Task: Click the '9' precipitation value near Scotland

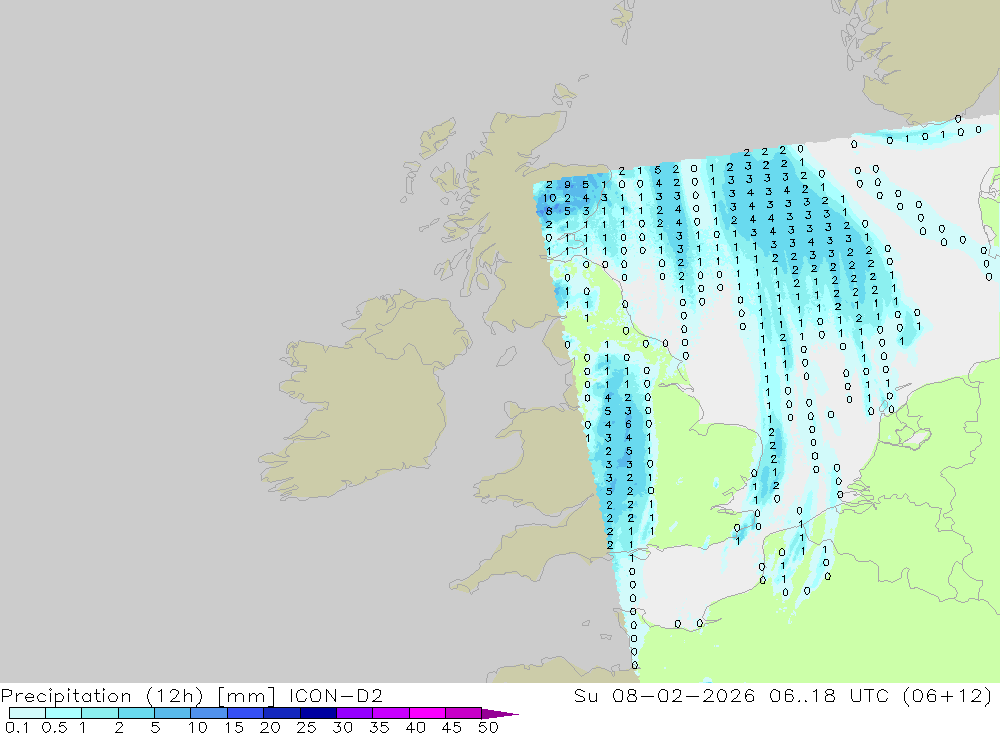Action: (x=567, y=185)
